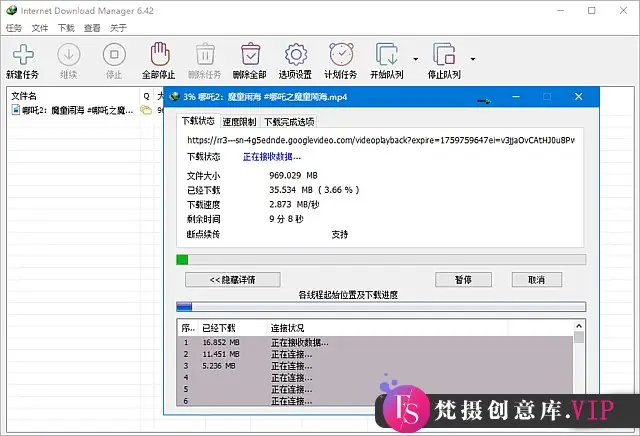Screen dimensions: 640x436
Task: Click the IDM logo in main title bar
Action: coord(12,11)
